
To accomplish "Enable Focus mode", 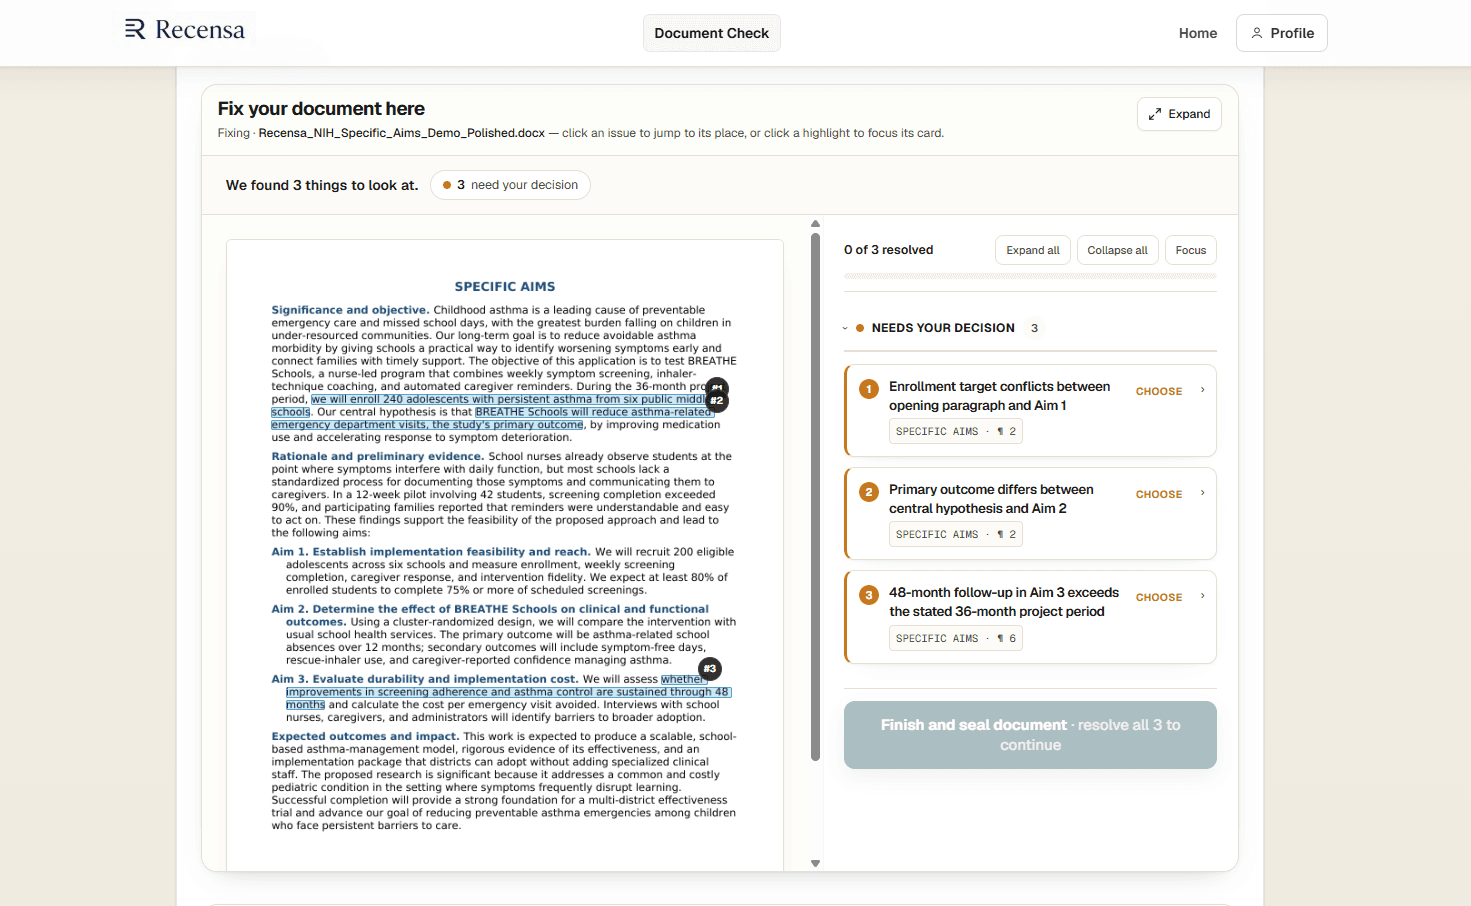I will (x=1191, y=250).
